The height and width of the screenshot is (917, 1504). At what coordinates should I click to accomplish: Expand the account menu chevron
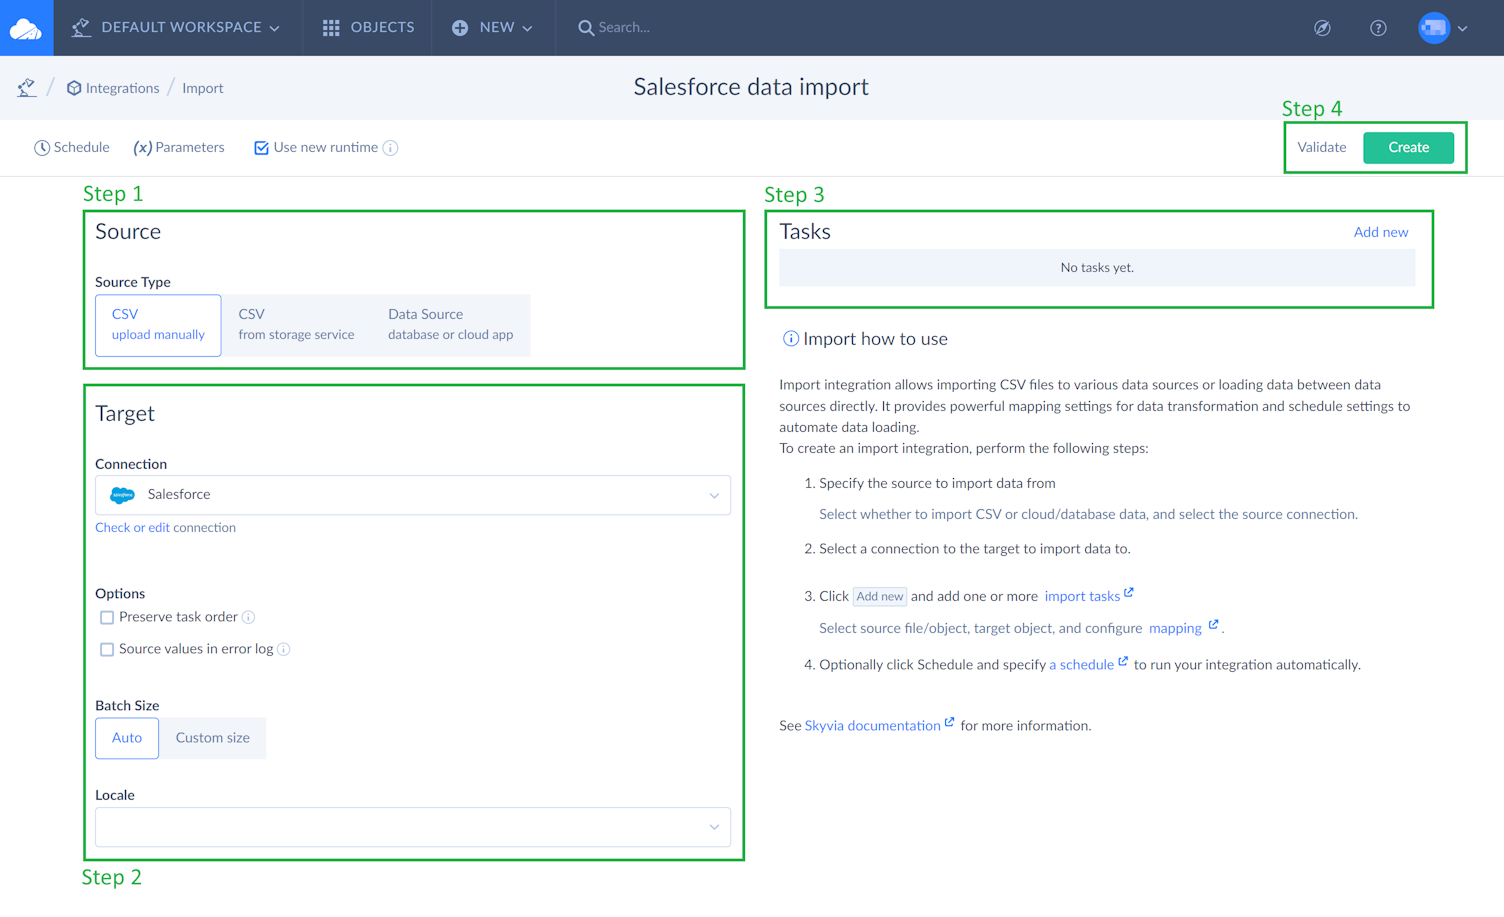(x=1463, y=29)
